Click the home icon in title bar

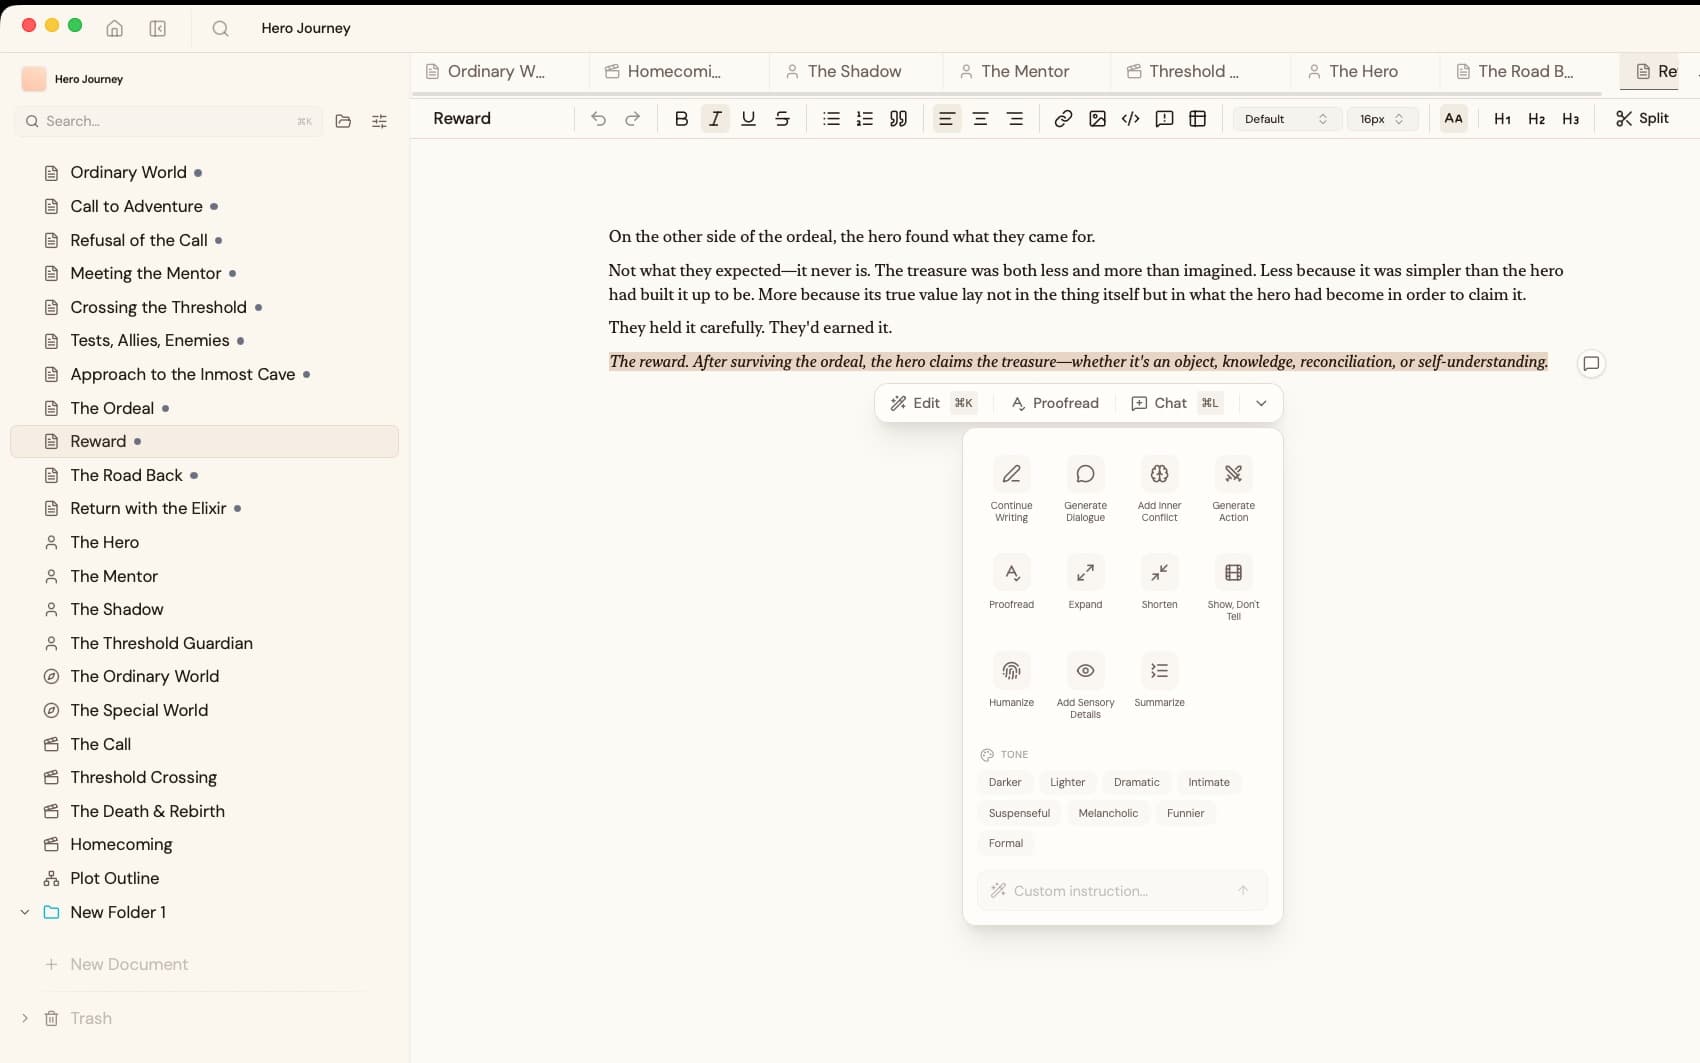coord(115,28)
